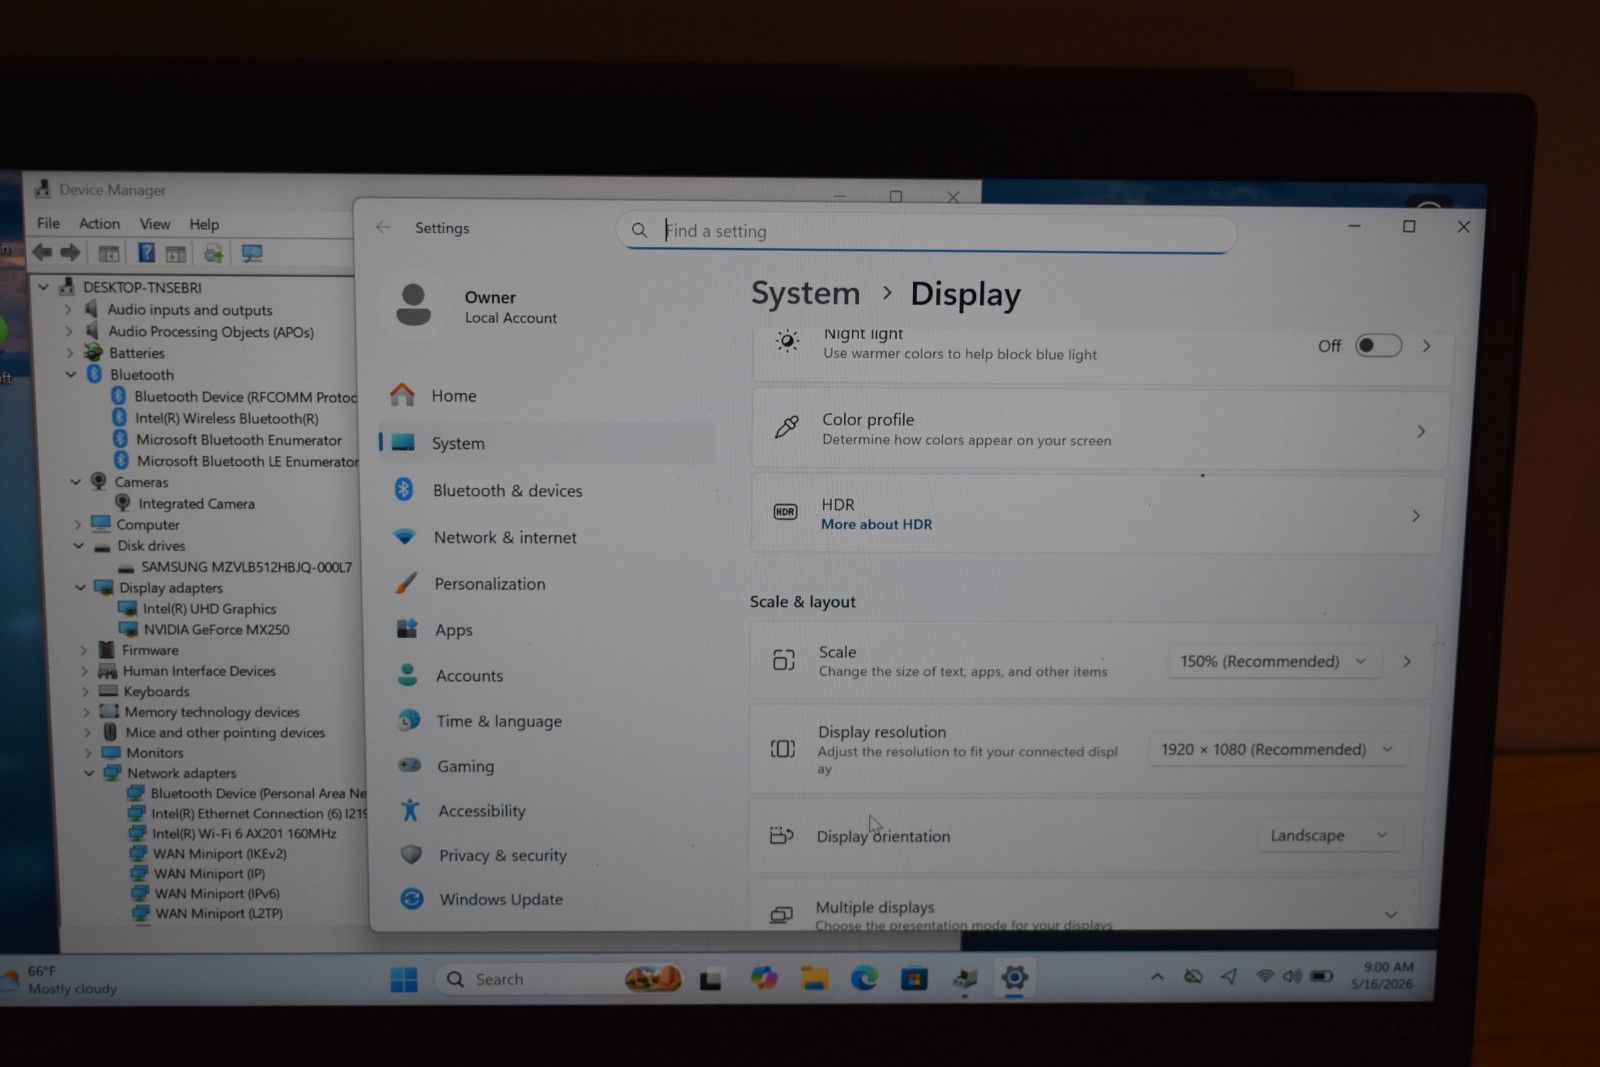
Task: Click the Bluetooth & devices icon
Action: click(x=404, y=489)
